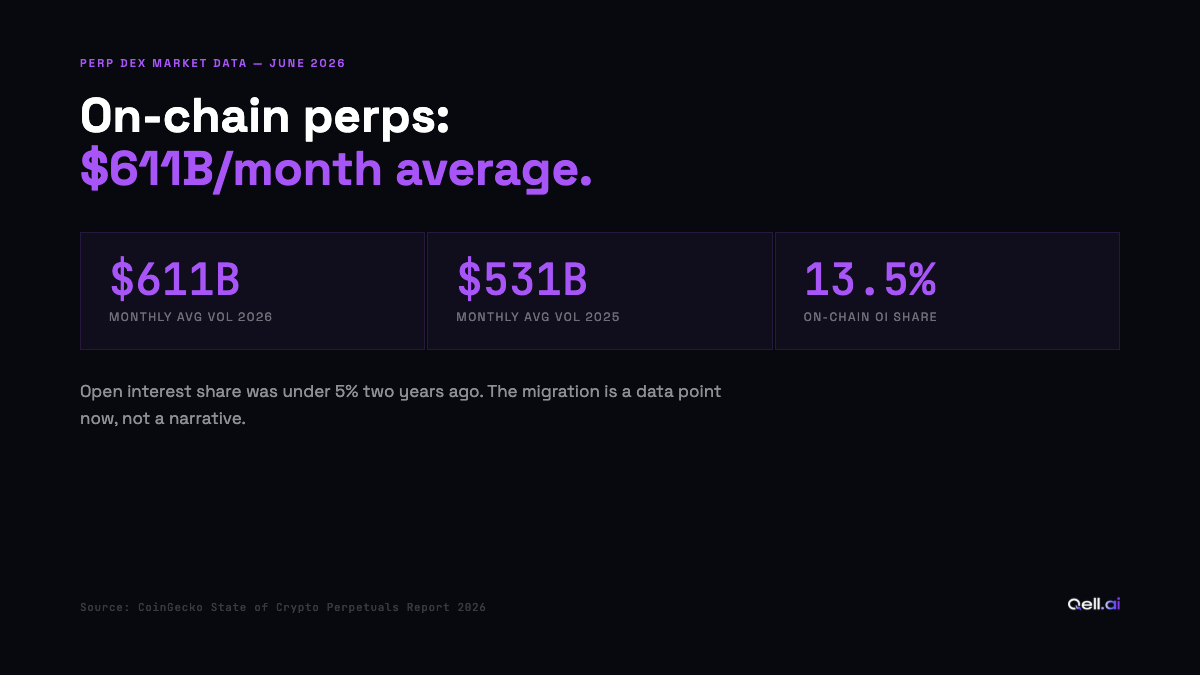Click the word 'CoinGecko' in the footer
This screenshot has width=1200, height=675.
point(170,607)
